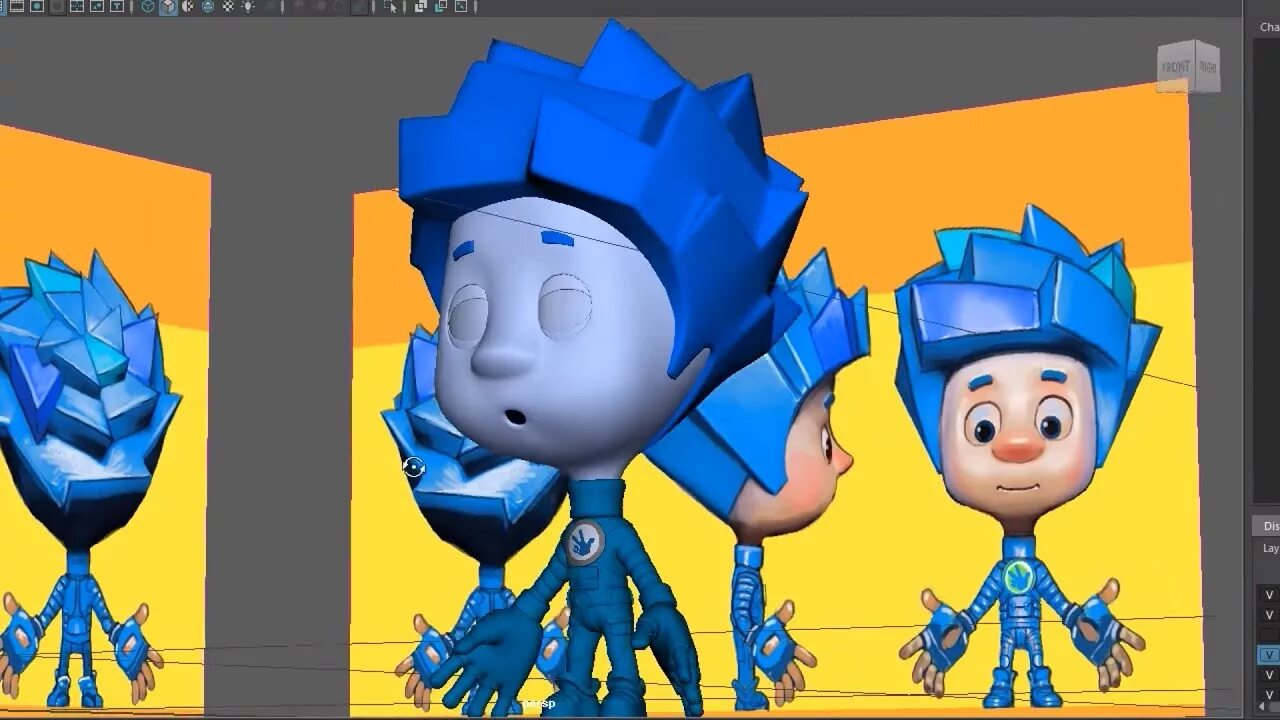Click the RIGHT face of the view cube
The height and width of the screenshot is (720, 1280).
tap(1206, 68)
